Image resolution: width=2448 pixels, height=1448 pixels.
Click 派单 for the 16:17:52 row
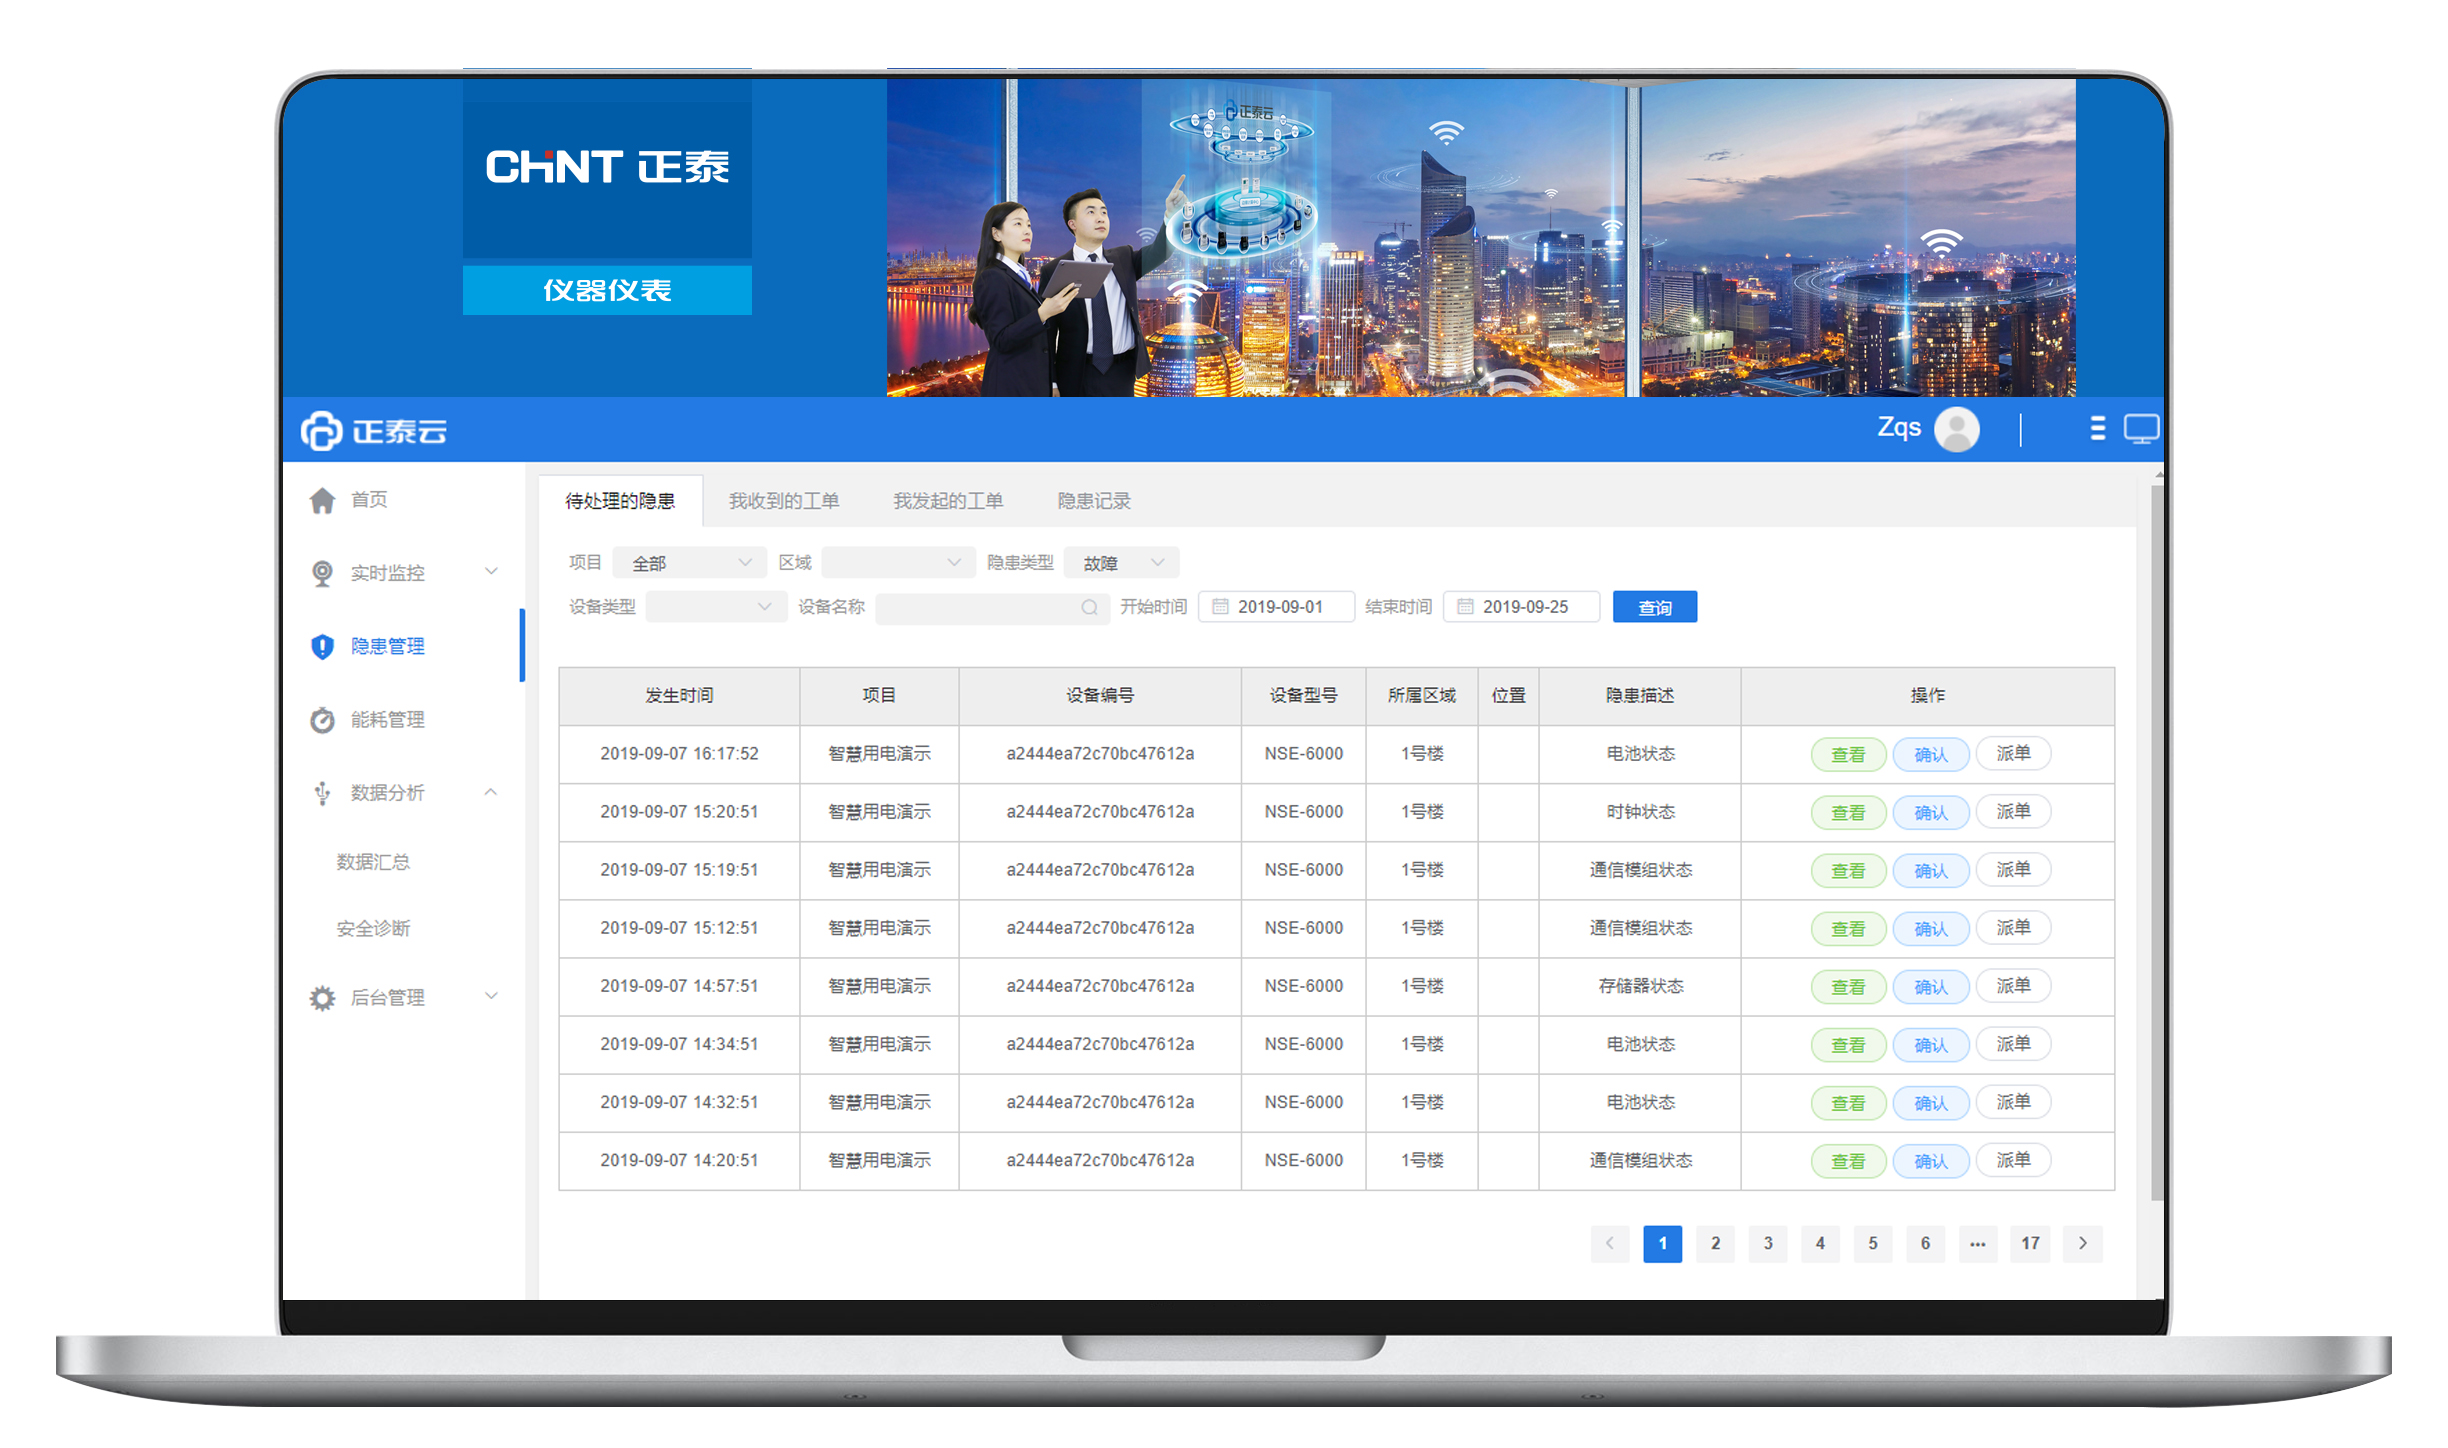click(x=2013, y=754)
